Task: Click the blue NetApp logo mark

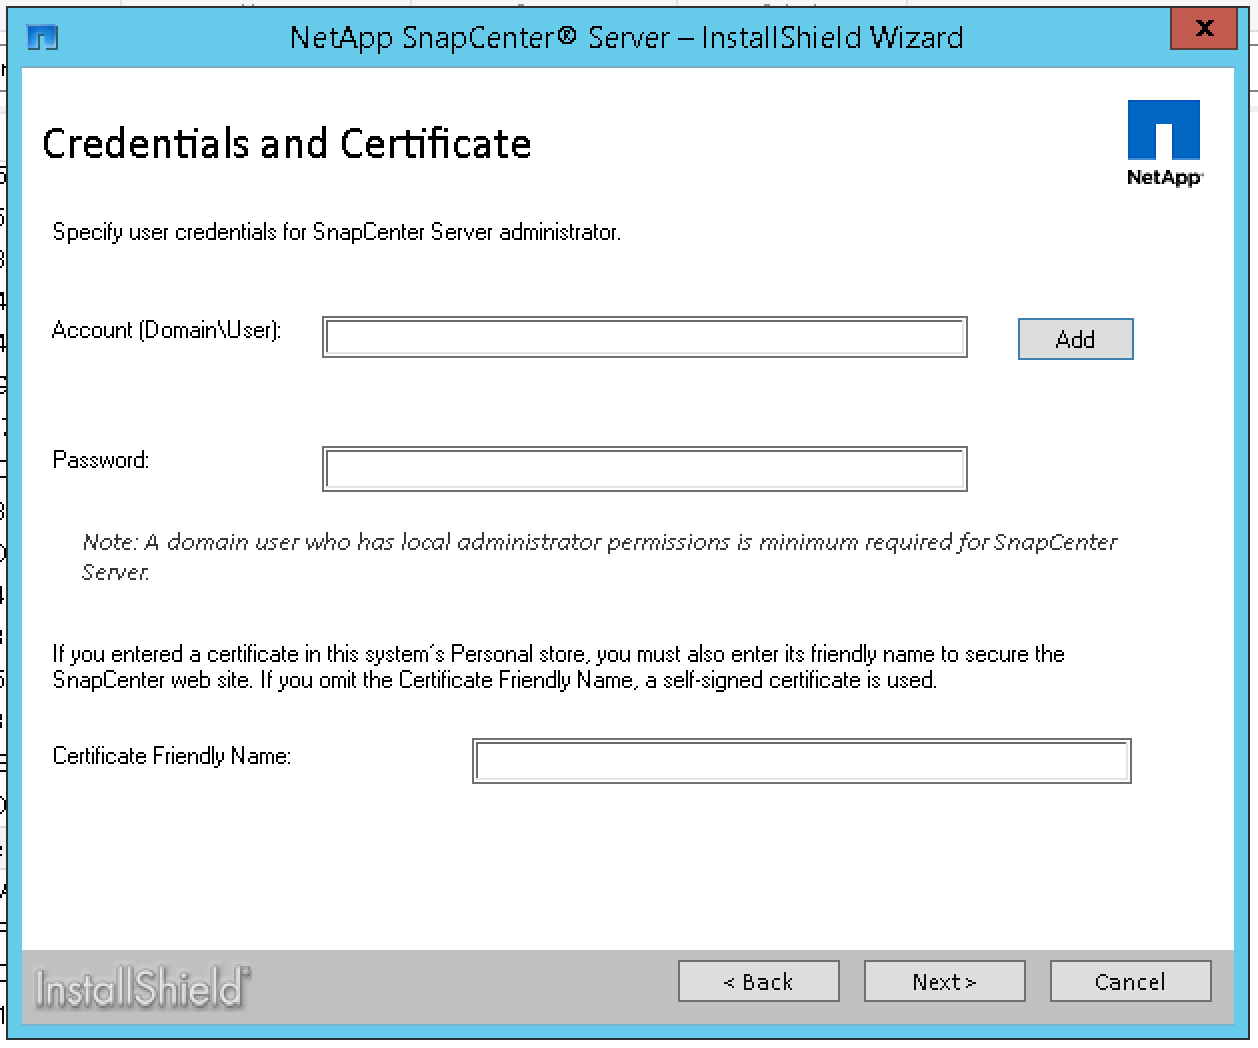Action: point(1164,129)
